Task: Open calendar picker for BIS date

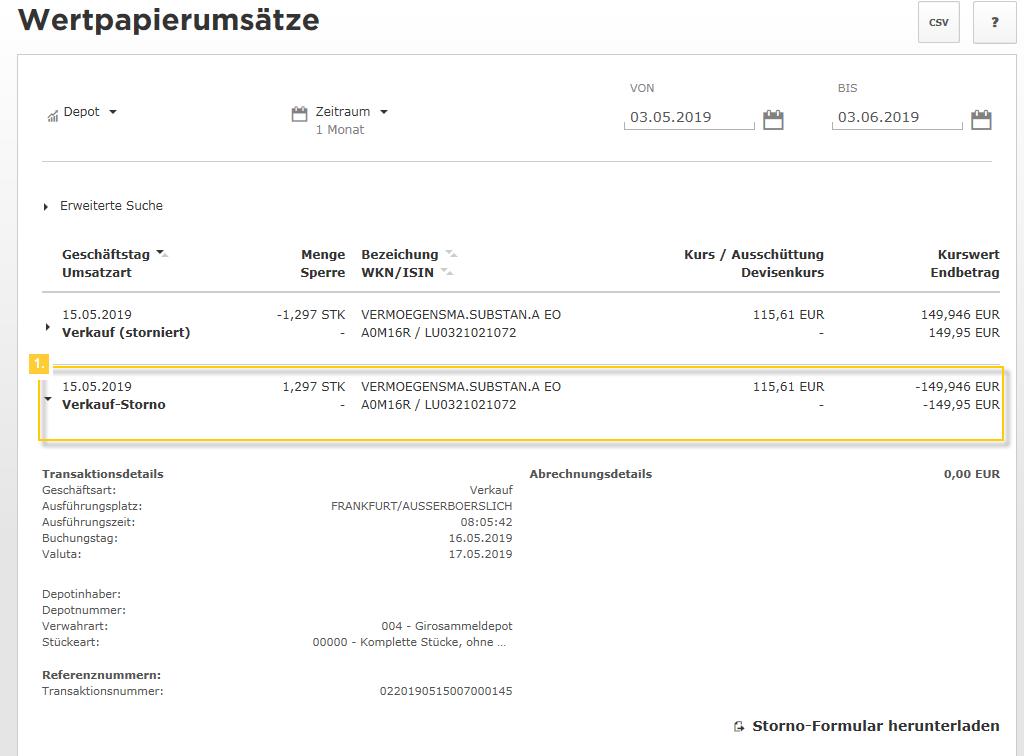Action: click(x=981, y=120)
